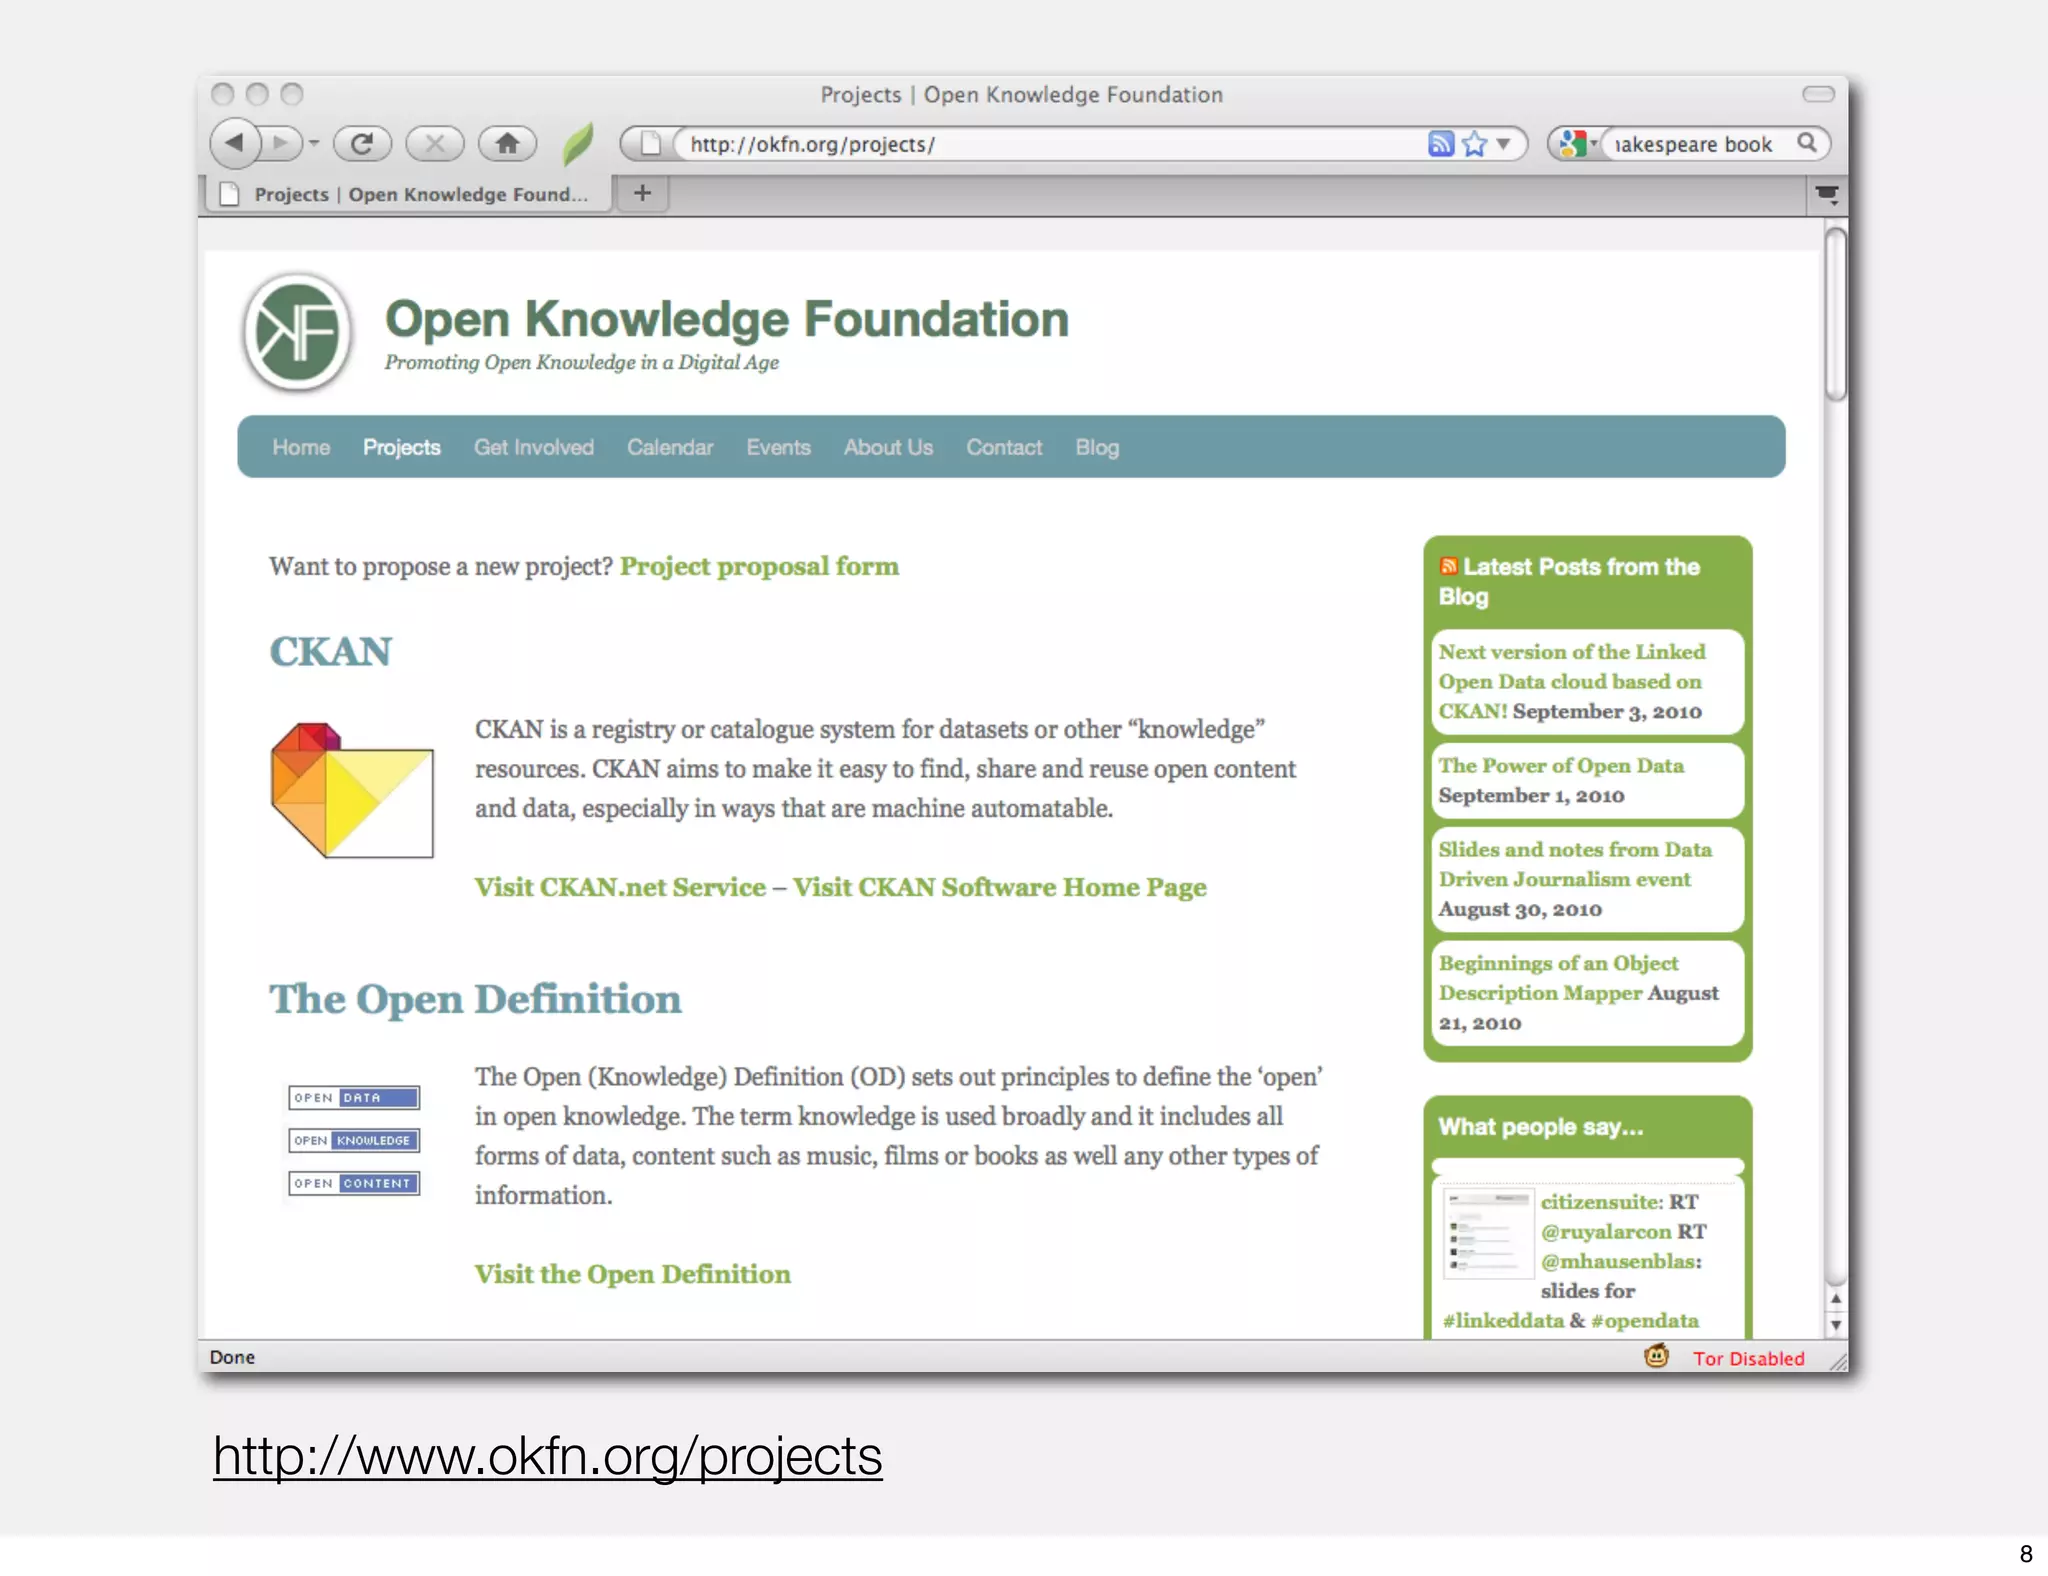Click the toolbar toggle pill in title bar
Screen dimensions: 2048x1576
[1818, 94]
